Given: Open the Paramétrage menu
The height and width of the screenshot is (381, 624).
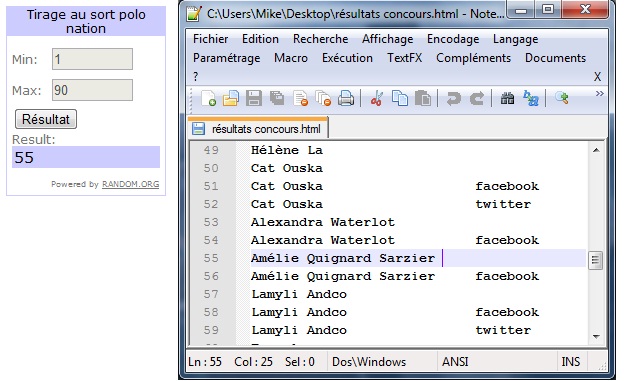Looking at the screenshot, I should click(226, 58).
